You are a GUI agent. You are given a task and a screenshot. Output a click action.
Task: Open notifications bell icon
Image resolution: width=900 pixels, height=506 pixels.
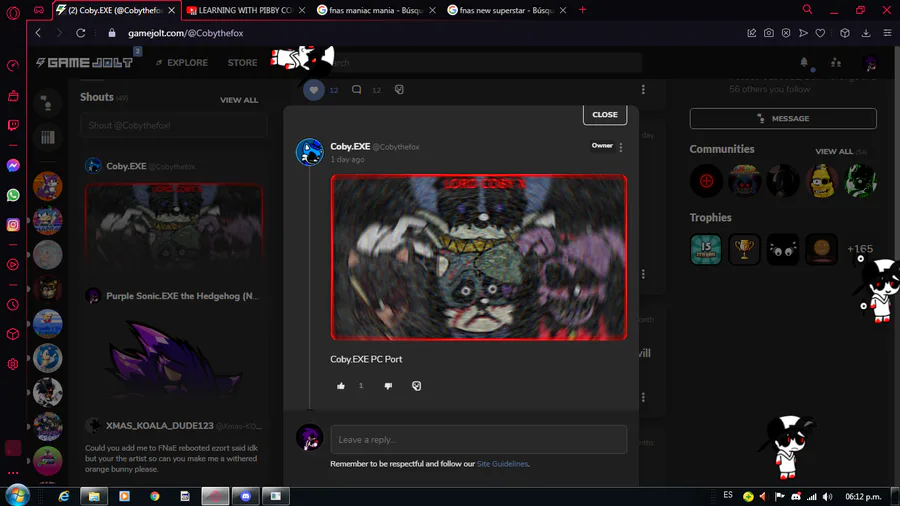pyautogui.click(x=804, y=62)
